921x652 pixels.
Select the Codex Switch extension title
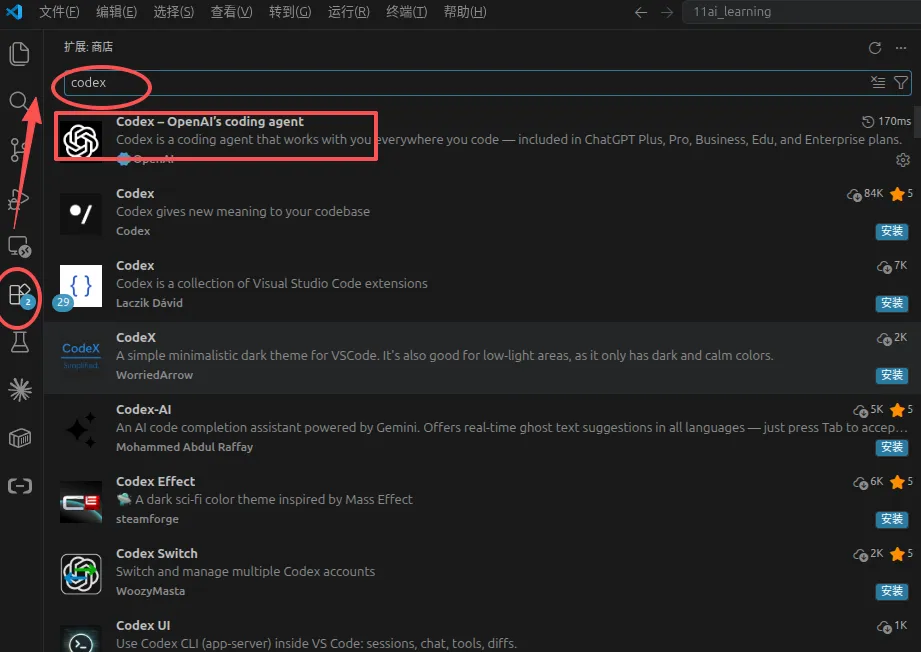(157, 553)
